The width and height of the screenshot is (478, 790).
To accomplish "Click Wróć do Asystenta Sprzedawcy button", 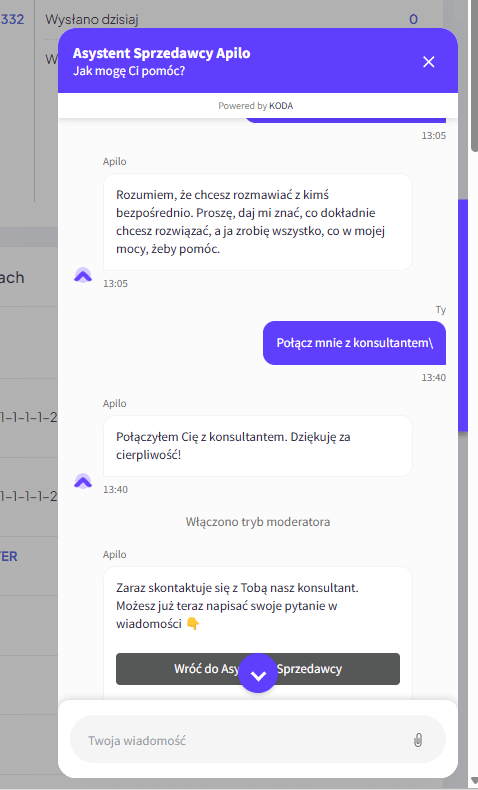I will [258, 669].
